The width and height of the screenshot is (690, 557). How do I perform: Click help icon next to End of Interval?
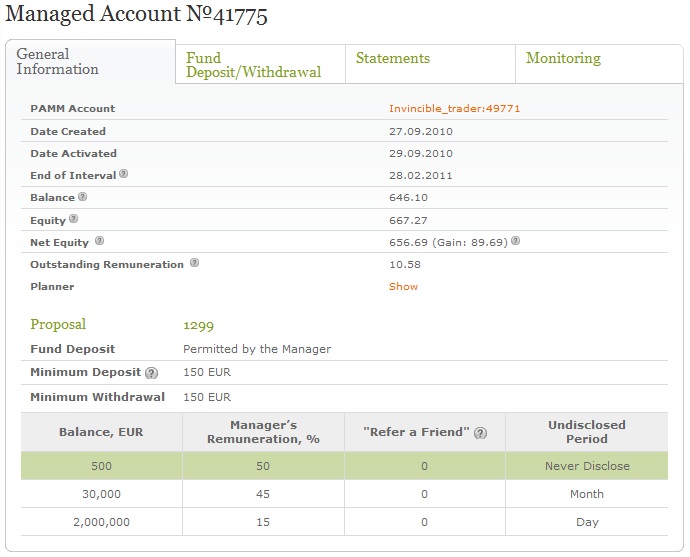coord(123,174)
